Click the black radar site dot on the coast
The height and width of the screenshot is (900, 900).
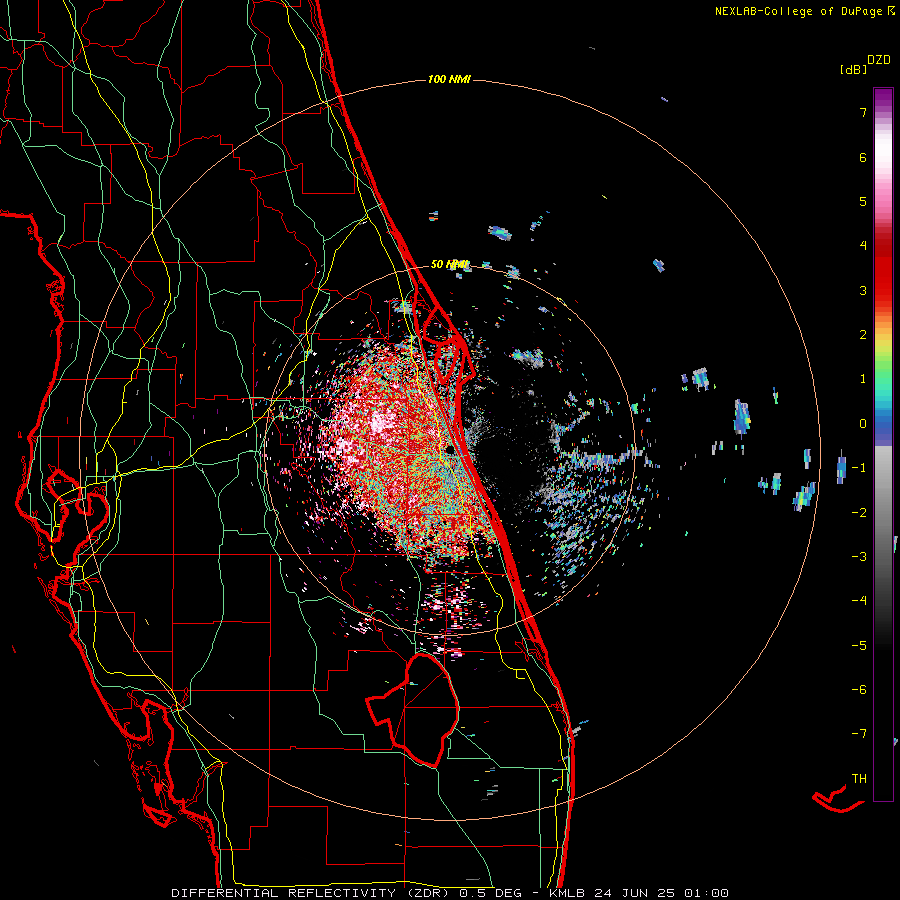[x=451, y=450]
